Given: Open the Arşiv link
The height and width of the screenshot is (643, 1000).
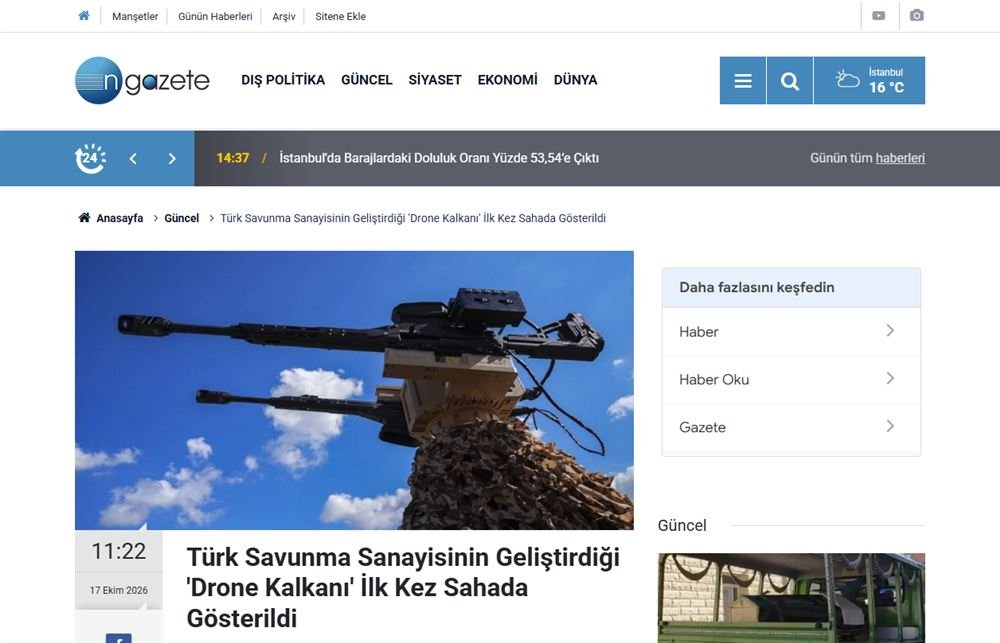Looking at the screenshot, I should click(x=284, y=17).
